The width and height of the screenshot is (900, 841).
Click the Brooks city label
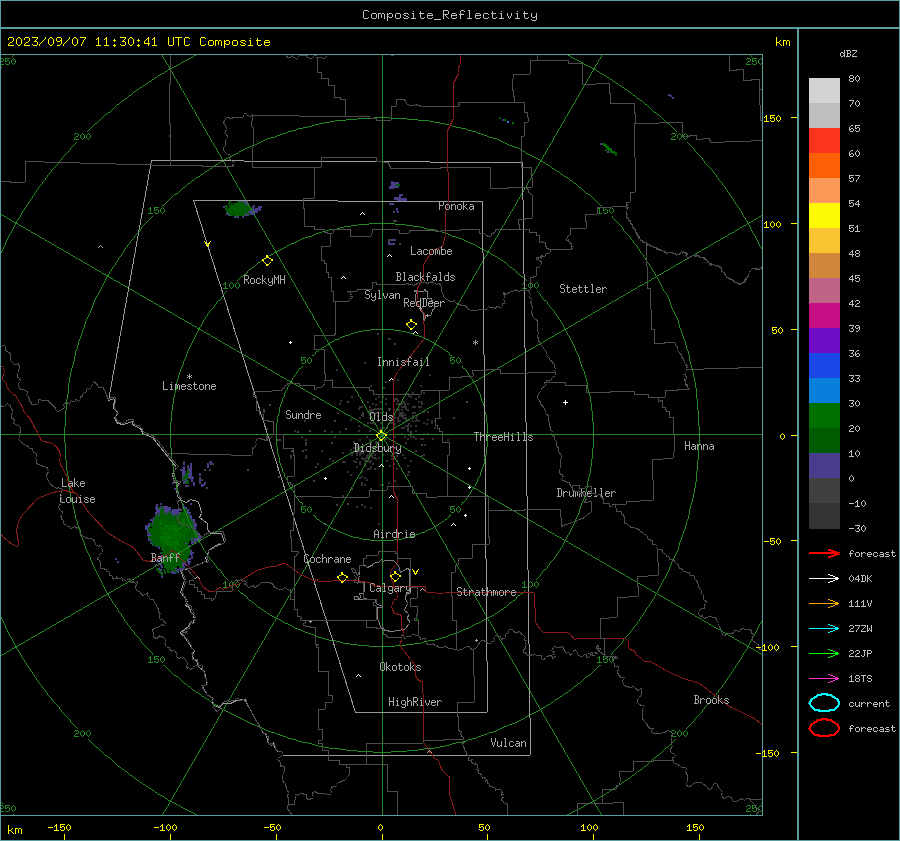point(711,700)
